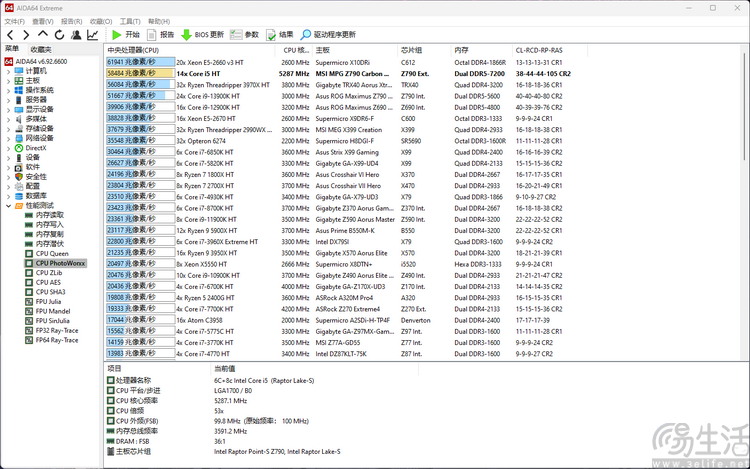Select the 内存潜伏 memory latency benchmark icon

[x=29, y=244]
